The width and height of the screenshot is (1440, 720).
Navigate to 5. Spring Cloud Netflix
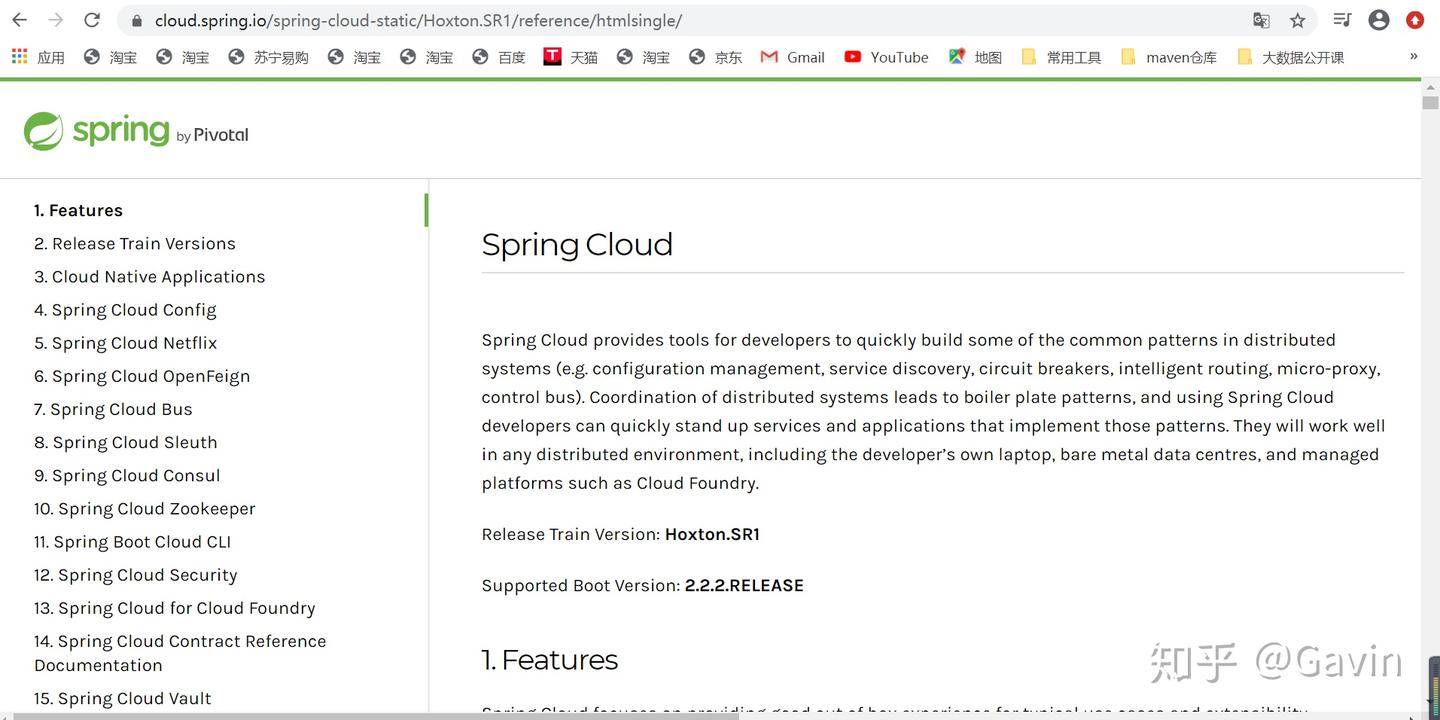pyautogui.click(x=126, y=343)
